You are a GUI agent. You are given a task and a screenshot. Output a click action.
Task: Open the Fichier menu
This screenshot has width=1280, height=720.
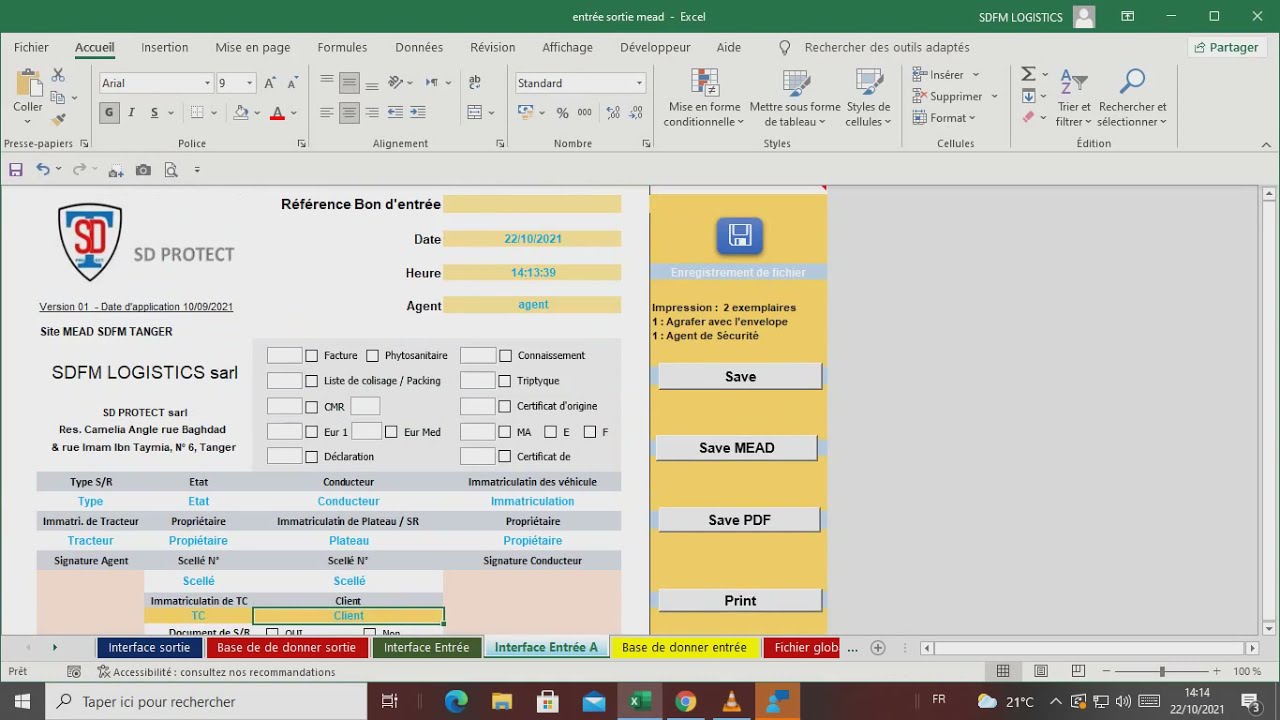(31, 47)
